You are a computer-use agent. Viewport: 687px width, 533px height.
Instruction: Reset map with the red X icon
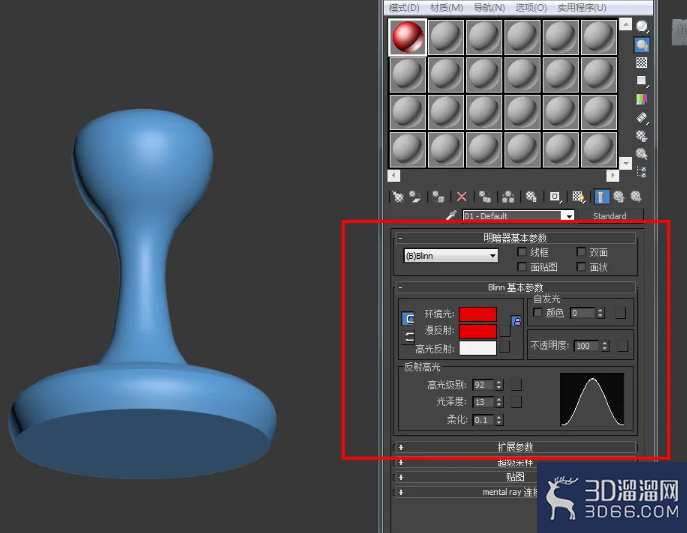(461, 197)
